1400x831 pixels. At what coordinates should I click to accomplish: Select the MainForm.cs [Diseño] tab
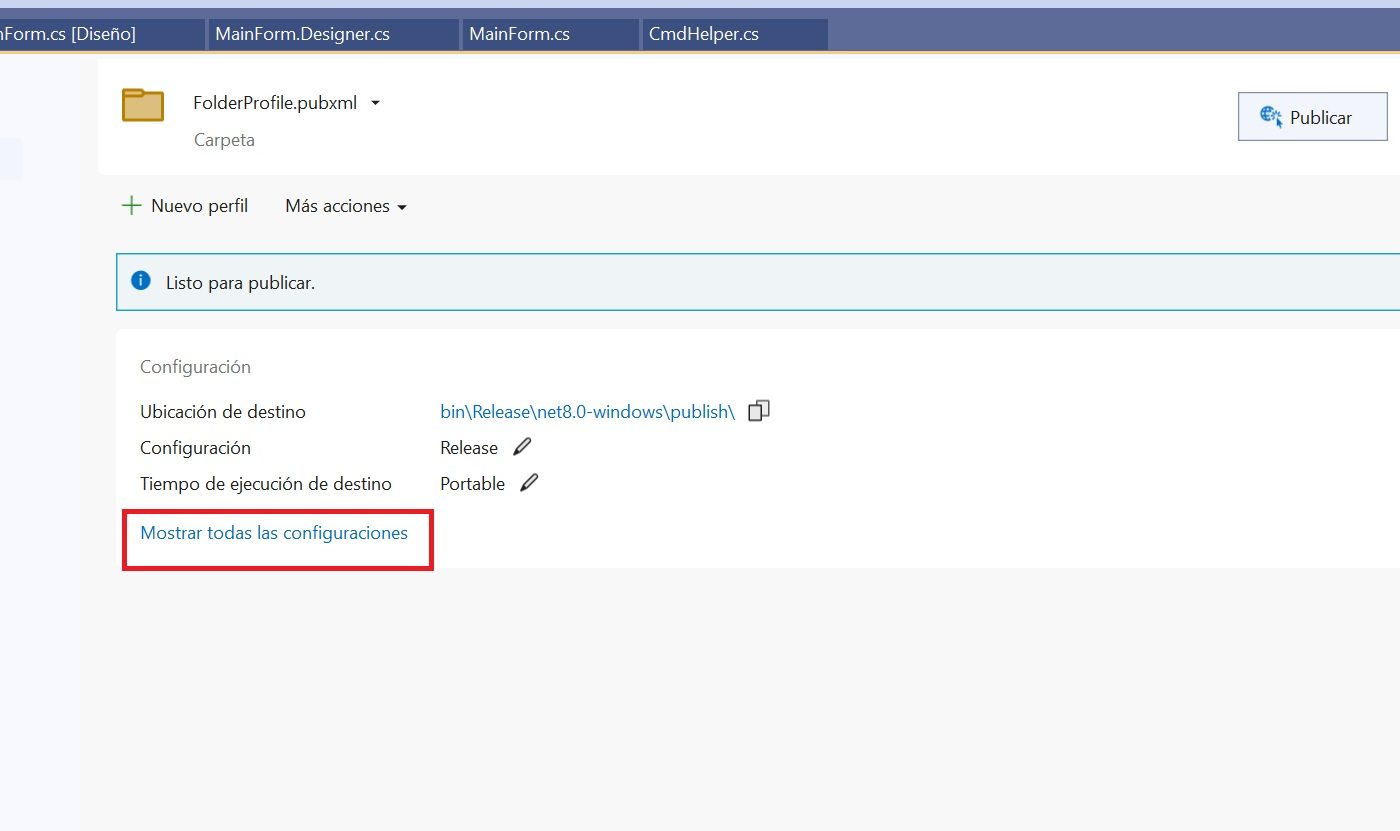click(68, 34)
